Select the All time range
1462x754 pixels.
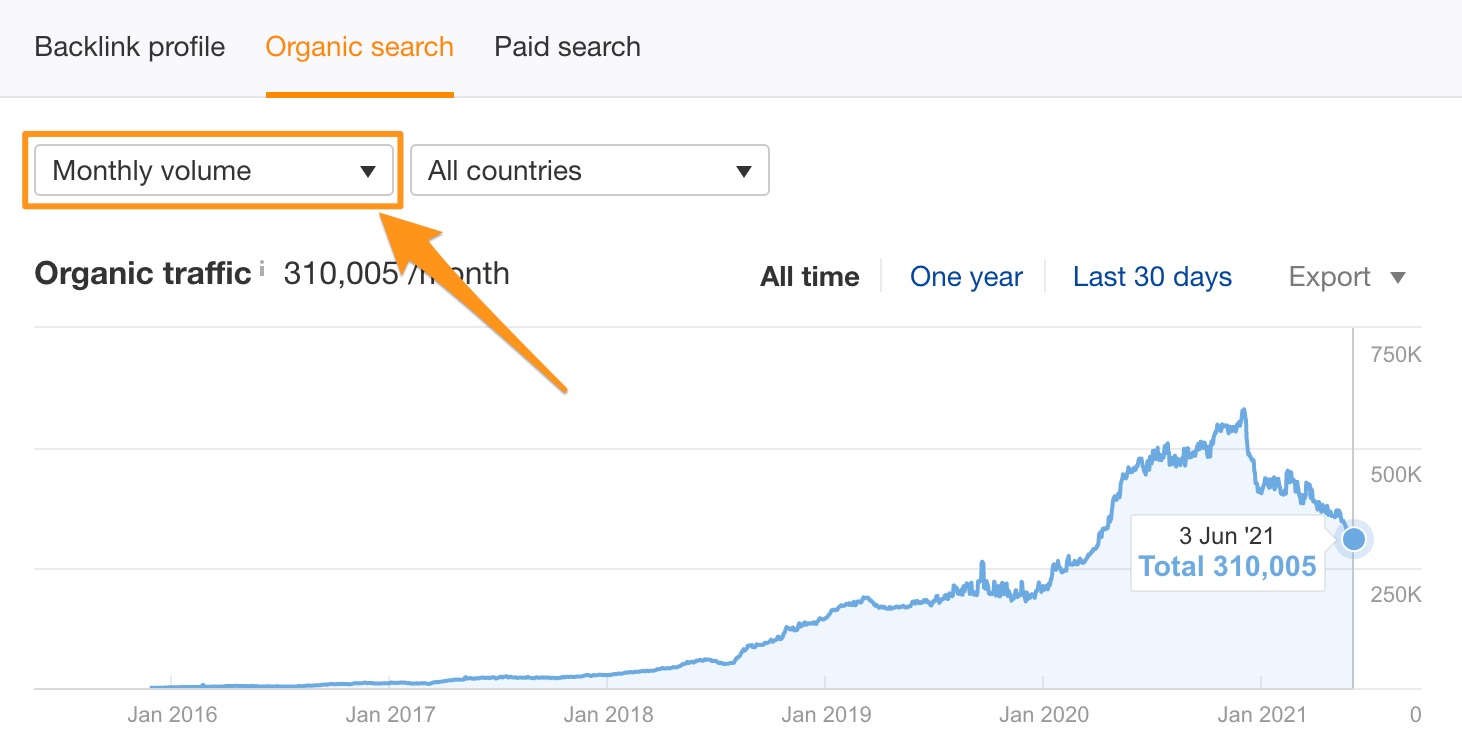(x=809, y=277)
